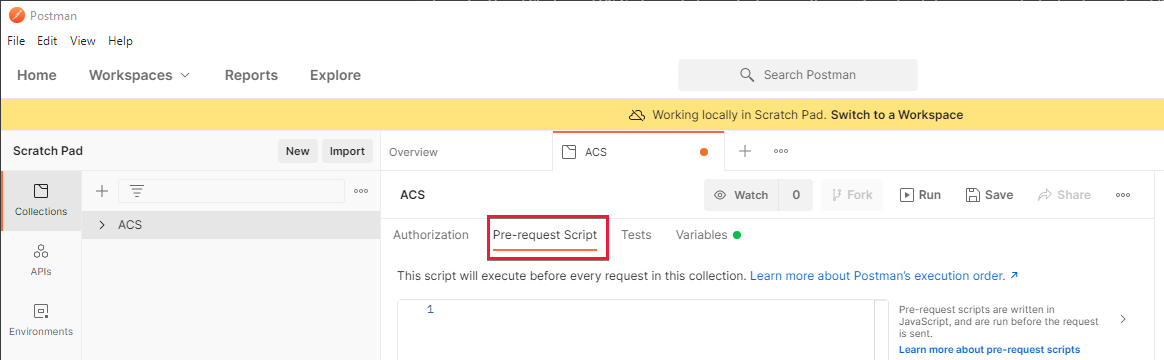Image resolution: width=1164 pixels, height=360 pixels.
Task: Save the ACS collection
Action: tap(990, 194)
